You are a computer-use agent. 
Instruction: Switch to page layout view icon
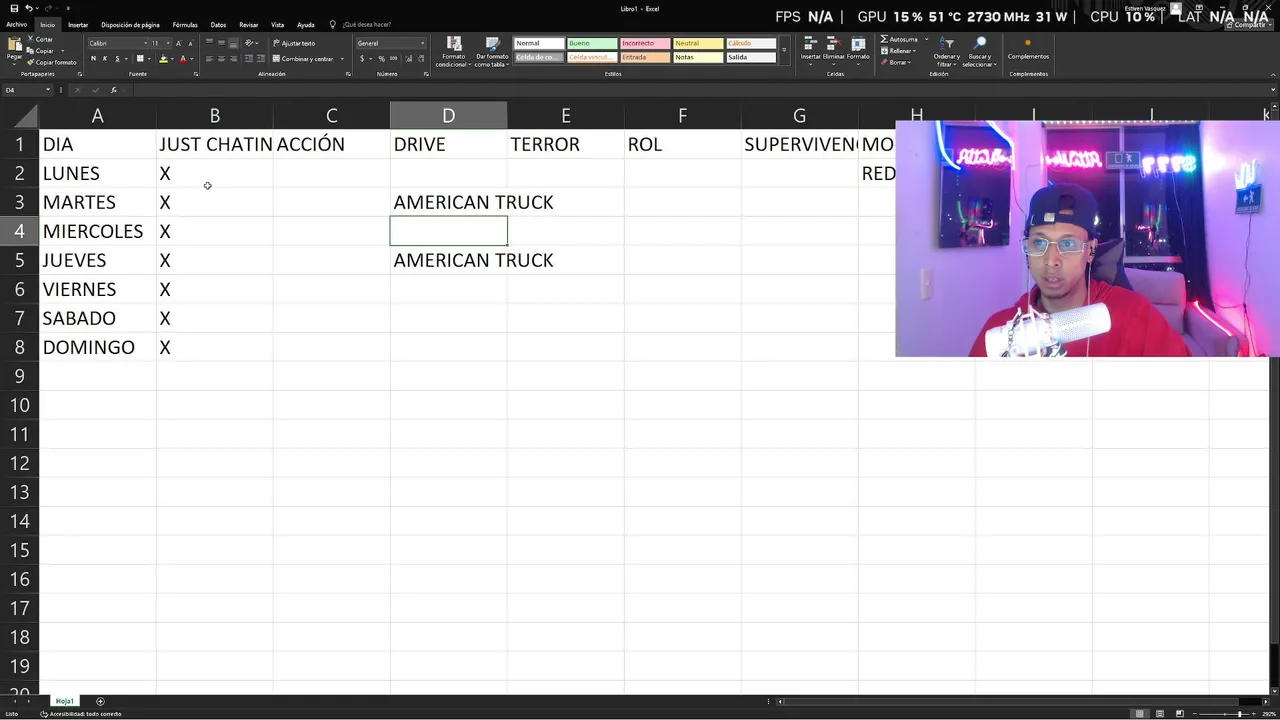pos(1160,713)
